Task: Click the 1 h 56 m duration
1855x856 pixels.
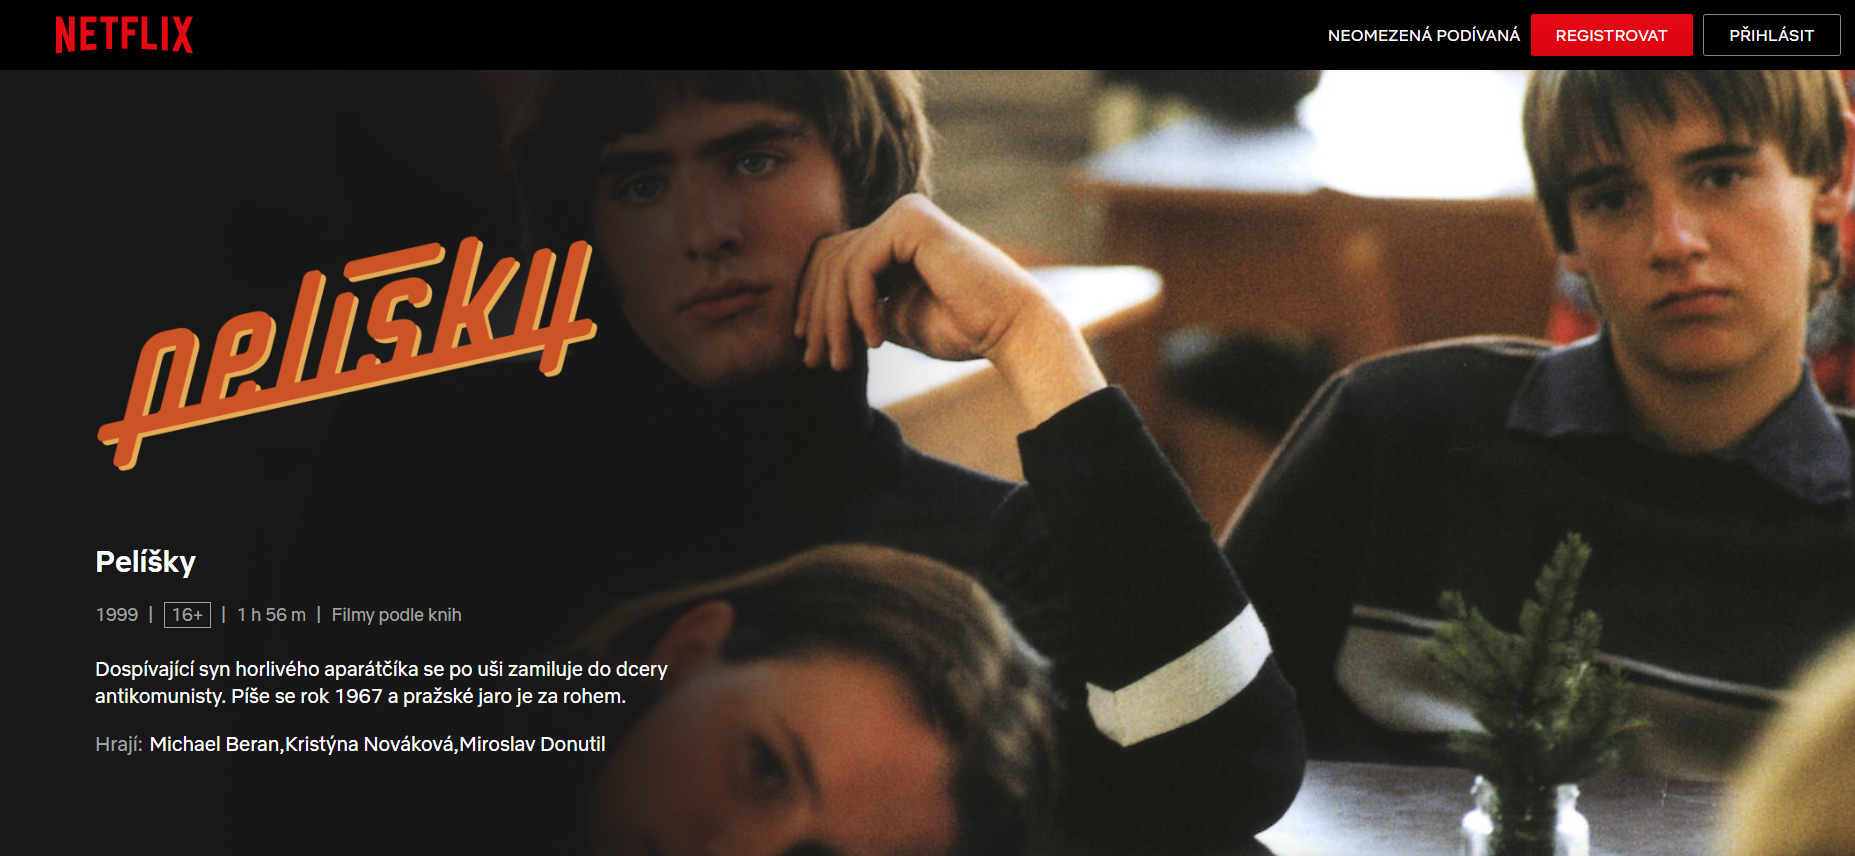Action: [x=271, y=615]
